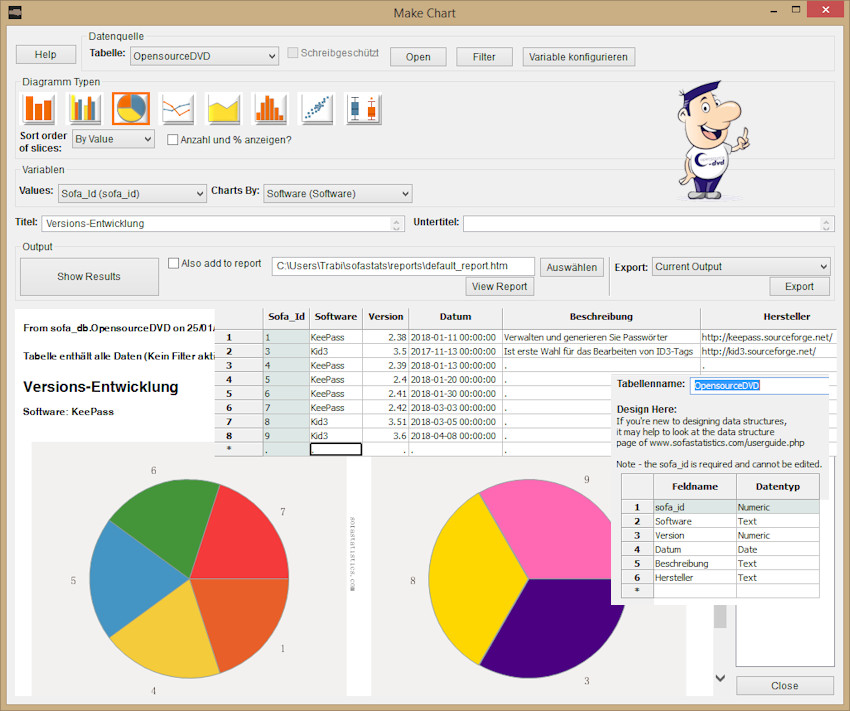Screen dimensions: 850x711
Task: Select the line chart type
Action: pyautogui.click(x=177, y=107)
